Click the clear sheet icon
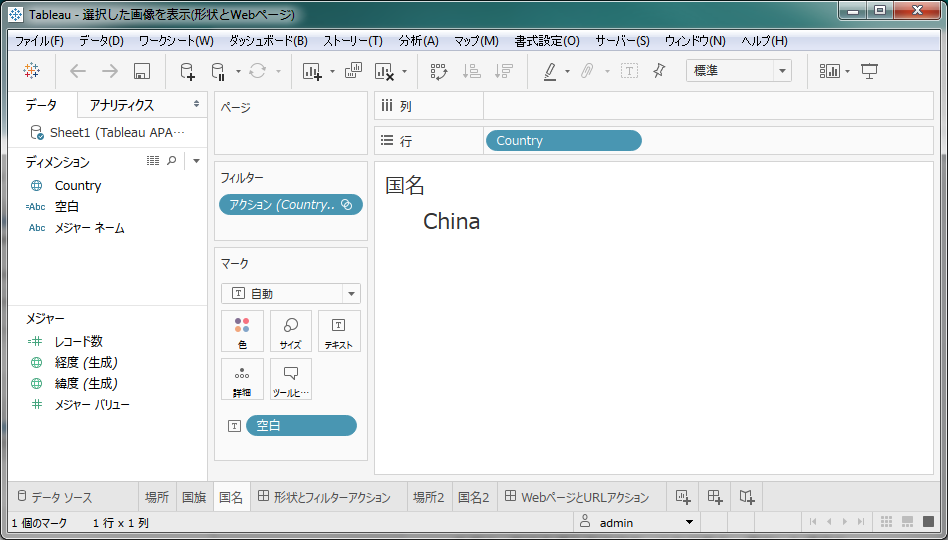The width and height of the screenshot is (948, 540). (x=385, y=71)
